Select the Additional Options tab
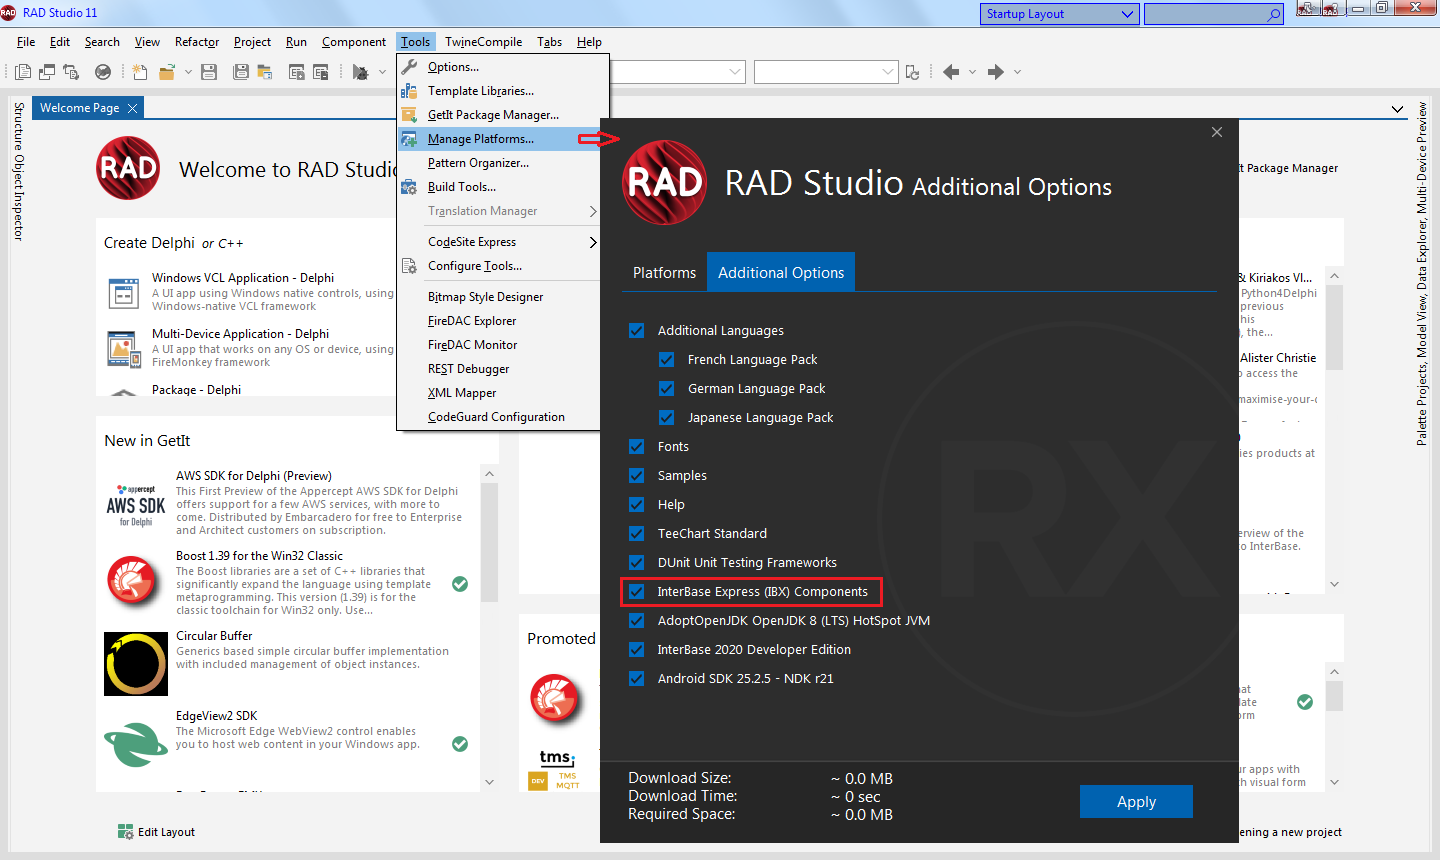 pos(781,272)
